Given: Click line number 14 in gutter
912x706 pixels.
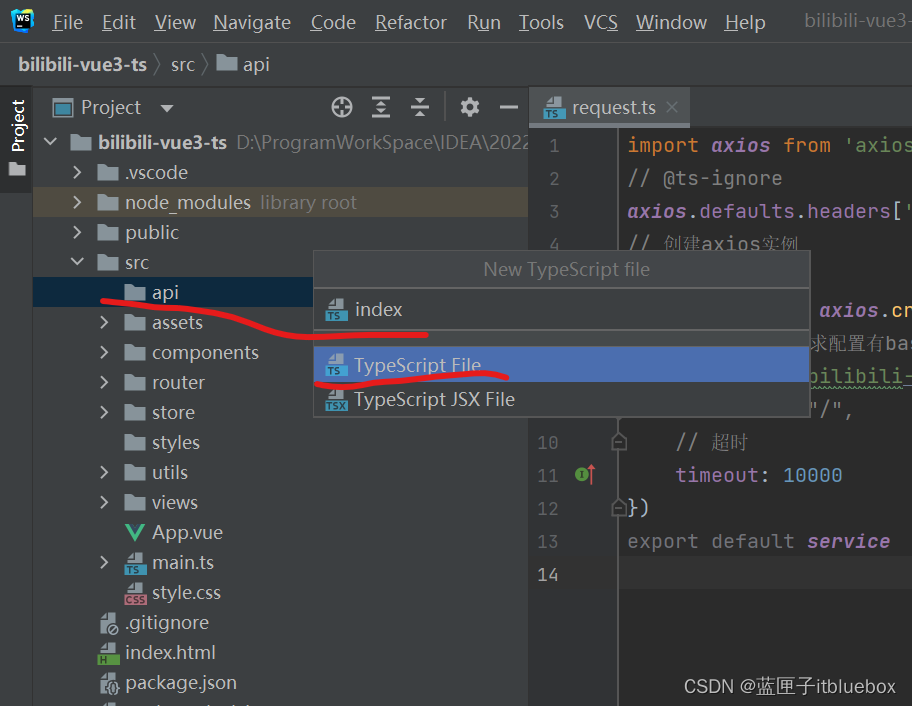Looking at the screenshot, I should click(x=547, y=575).
